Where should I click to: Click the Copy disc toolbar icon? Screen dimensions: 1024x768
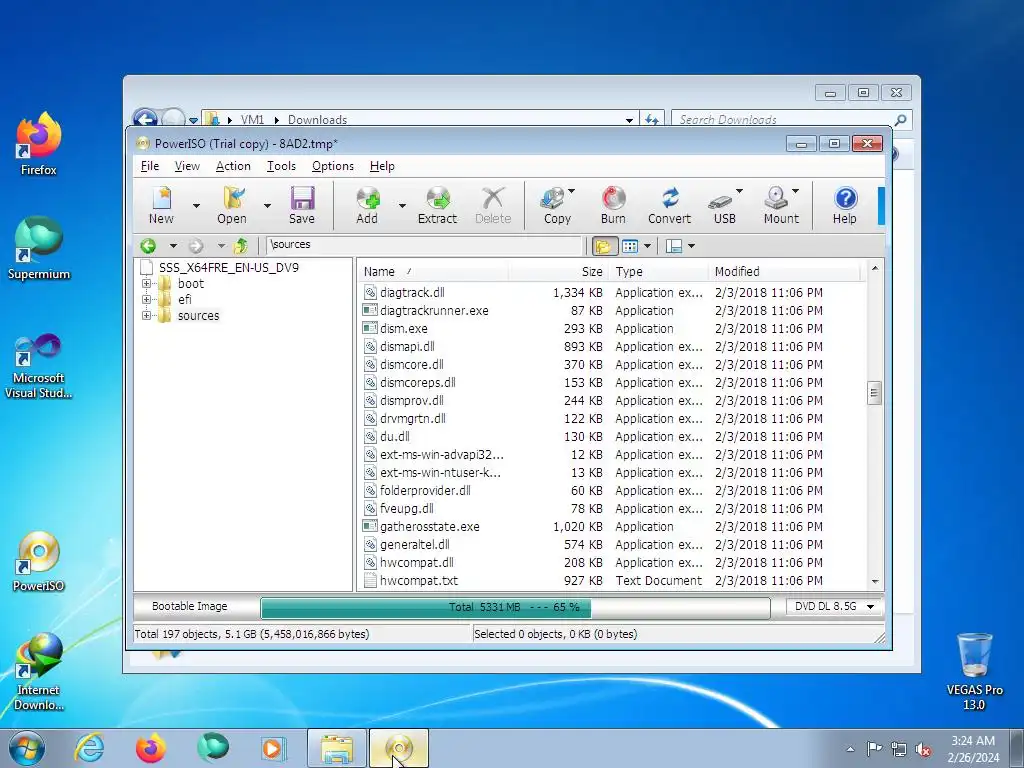click(556, 205)
